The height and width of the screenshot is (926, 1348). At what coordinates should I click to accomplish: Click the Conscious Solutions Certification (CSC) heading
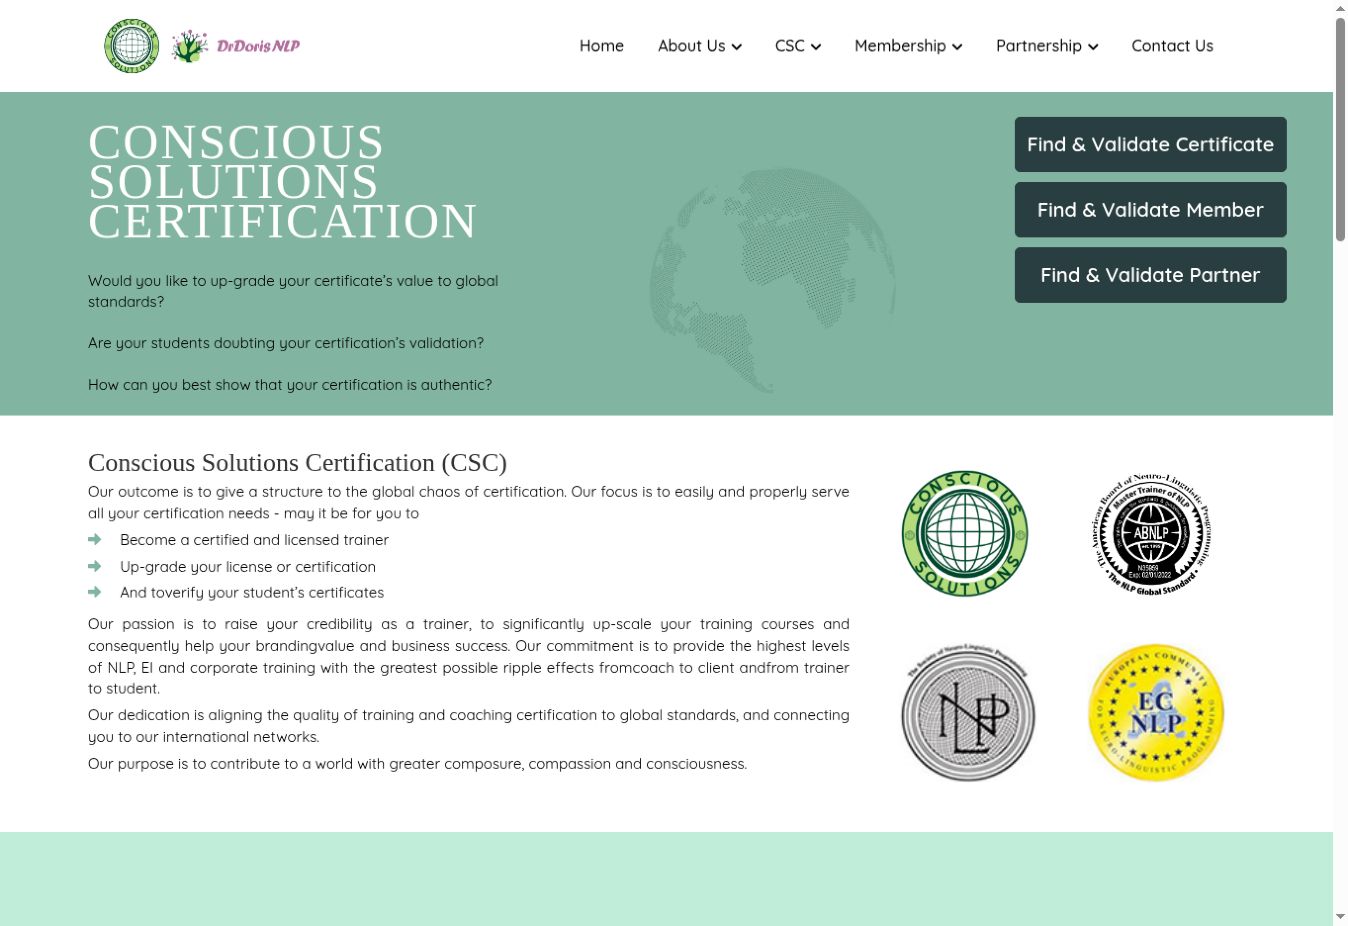(298, 463)
